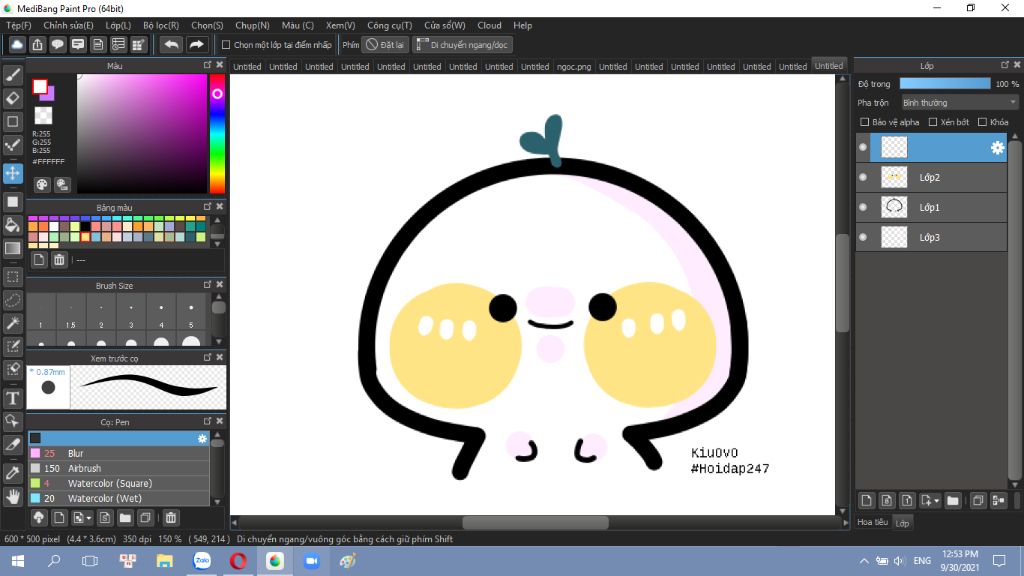Viewport: 1024px width, 576px height.
Task: Undock the Bảng màu palette panel
Action: tap(208, 207)
